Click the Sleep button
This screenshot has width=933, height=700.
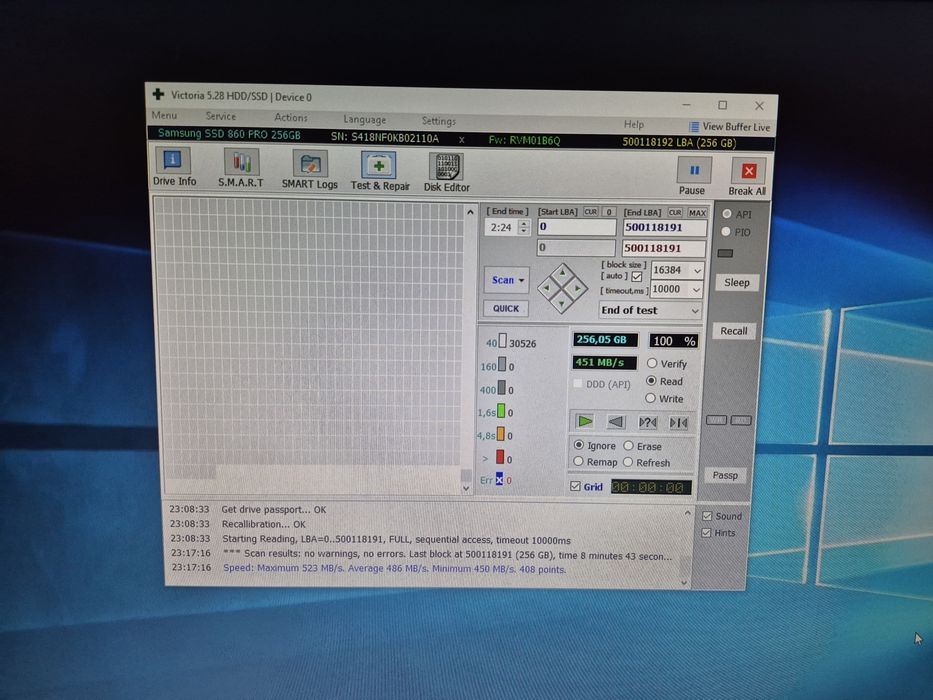[x=737, y=282]
